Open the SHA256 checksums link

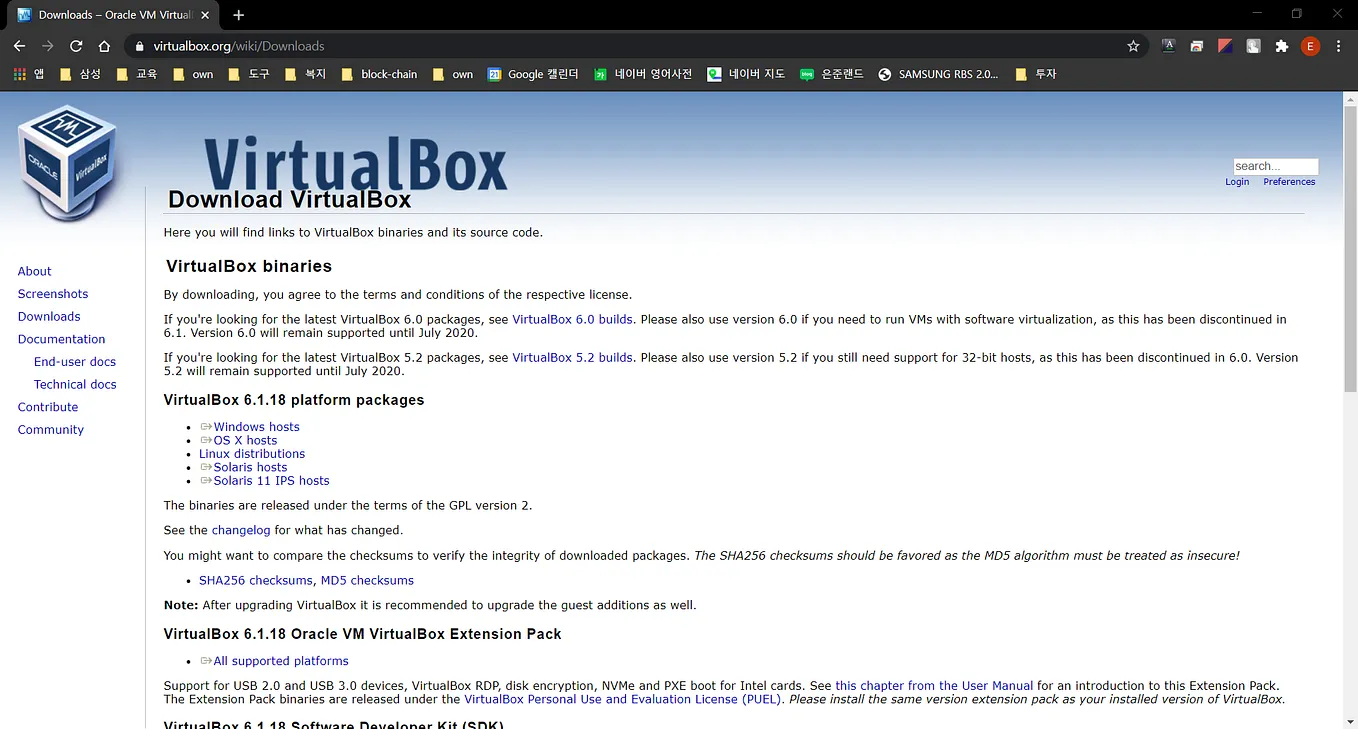click(x=256, y=581)
